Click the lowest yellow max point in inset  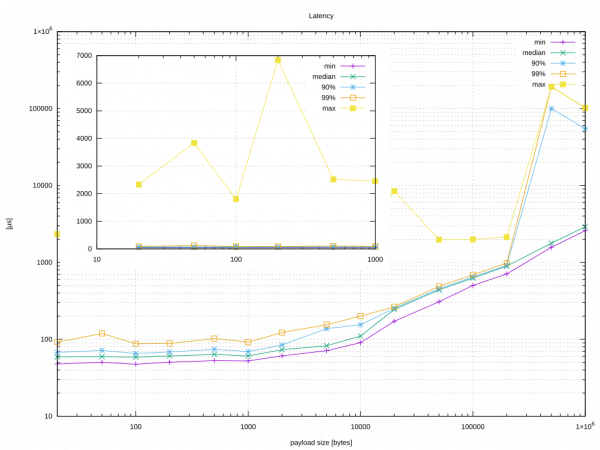236,199
